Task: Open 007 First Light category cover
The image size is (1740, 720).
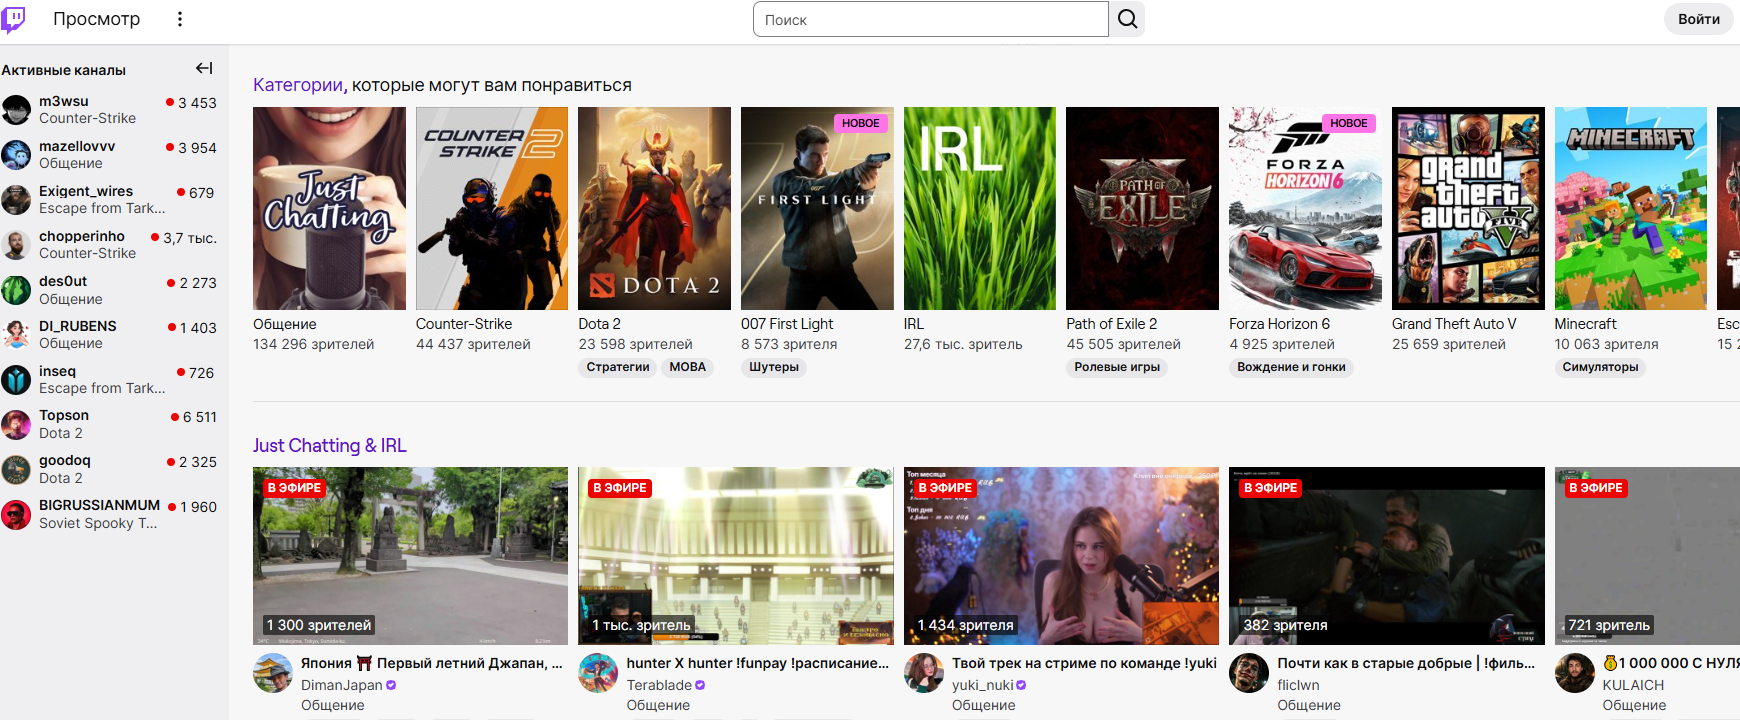Action: 817,208
